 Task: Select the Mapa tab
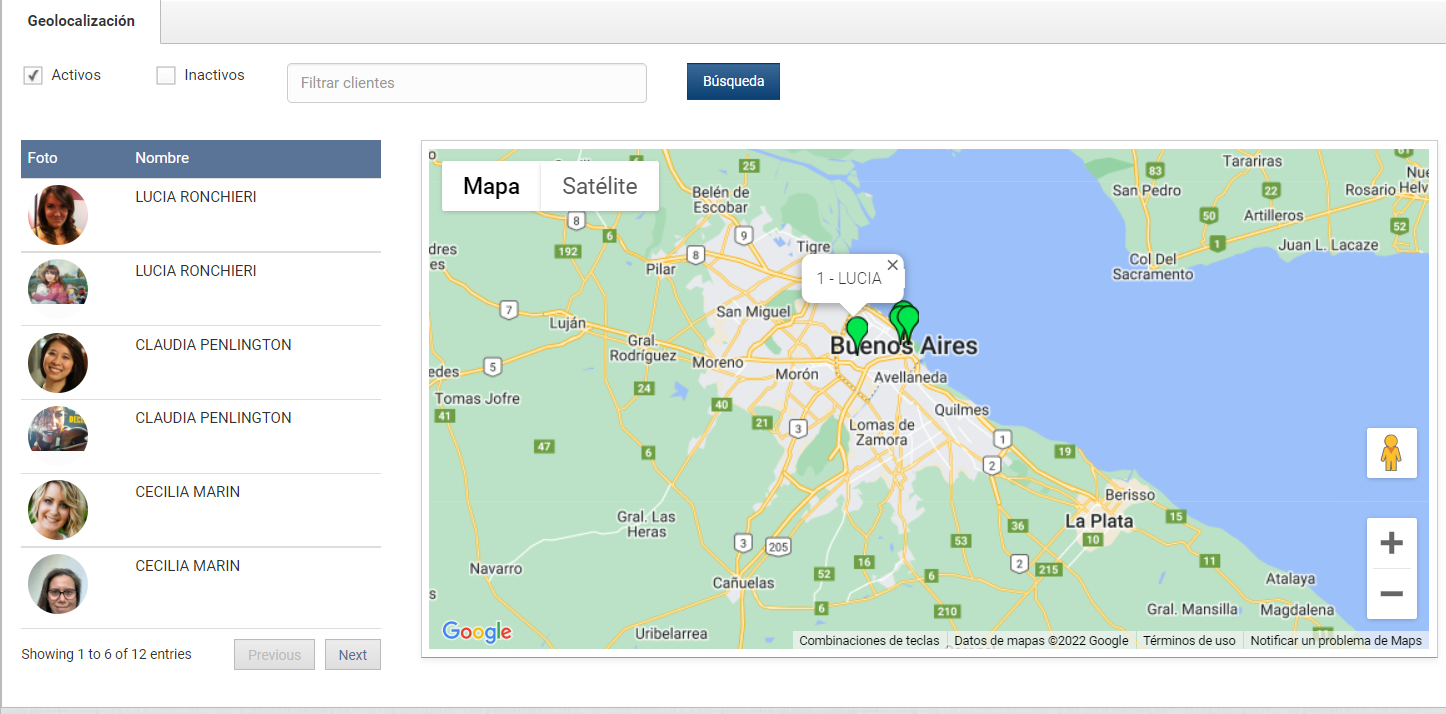coord(491,186)
